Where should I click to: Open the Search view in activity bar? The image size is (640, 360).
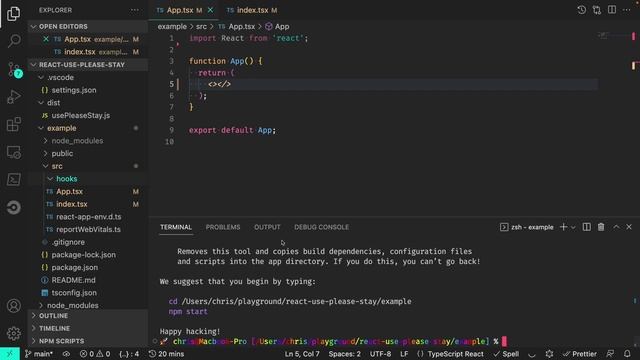13,41
